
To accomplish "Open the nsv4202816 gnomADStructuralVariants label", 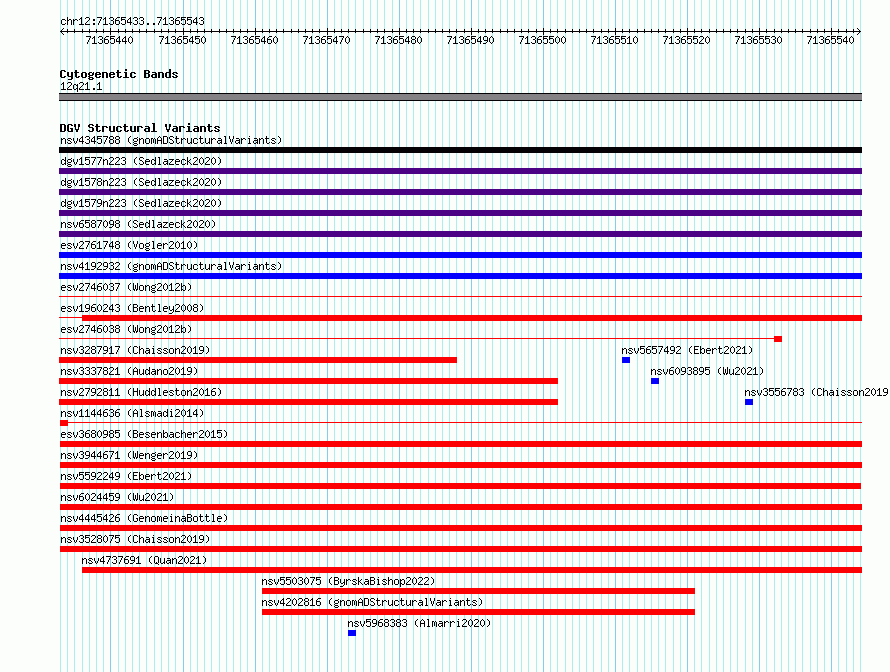I will [372, 602].
